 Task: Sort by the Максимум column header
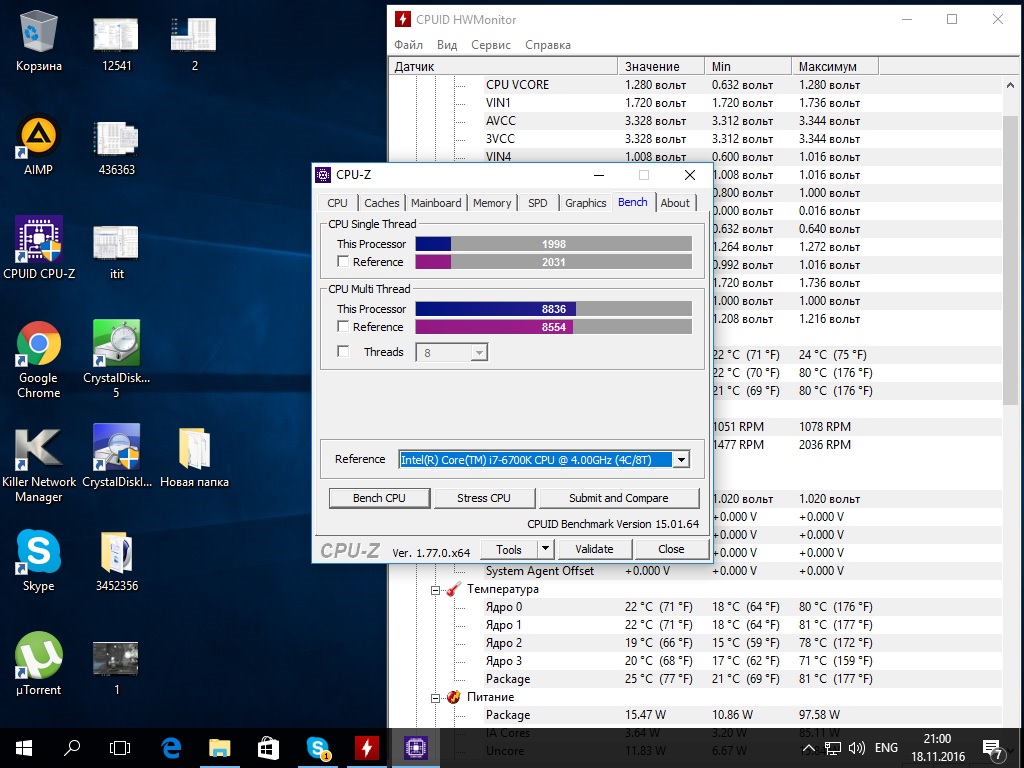tap(835, 66)
